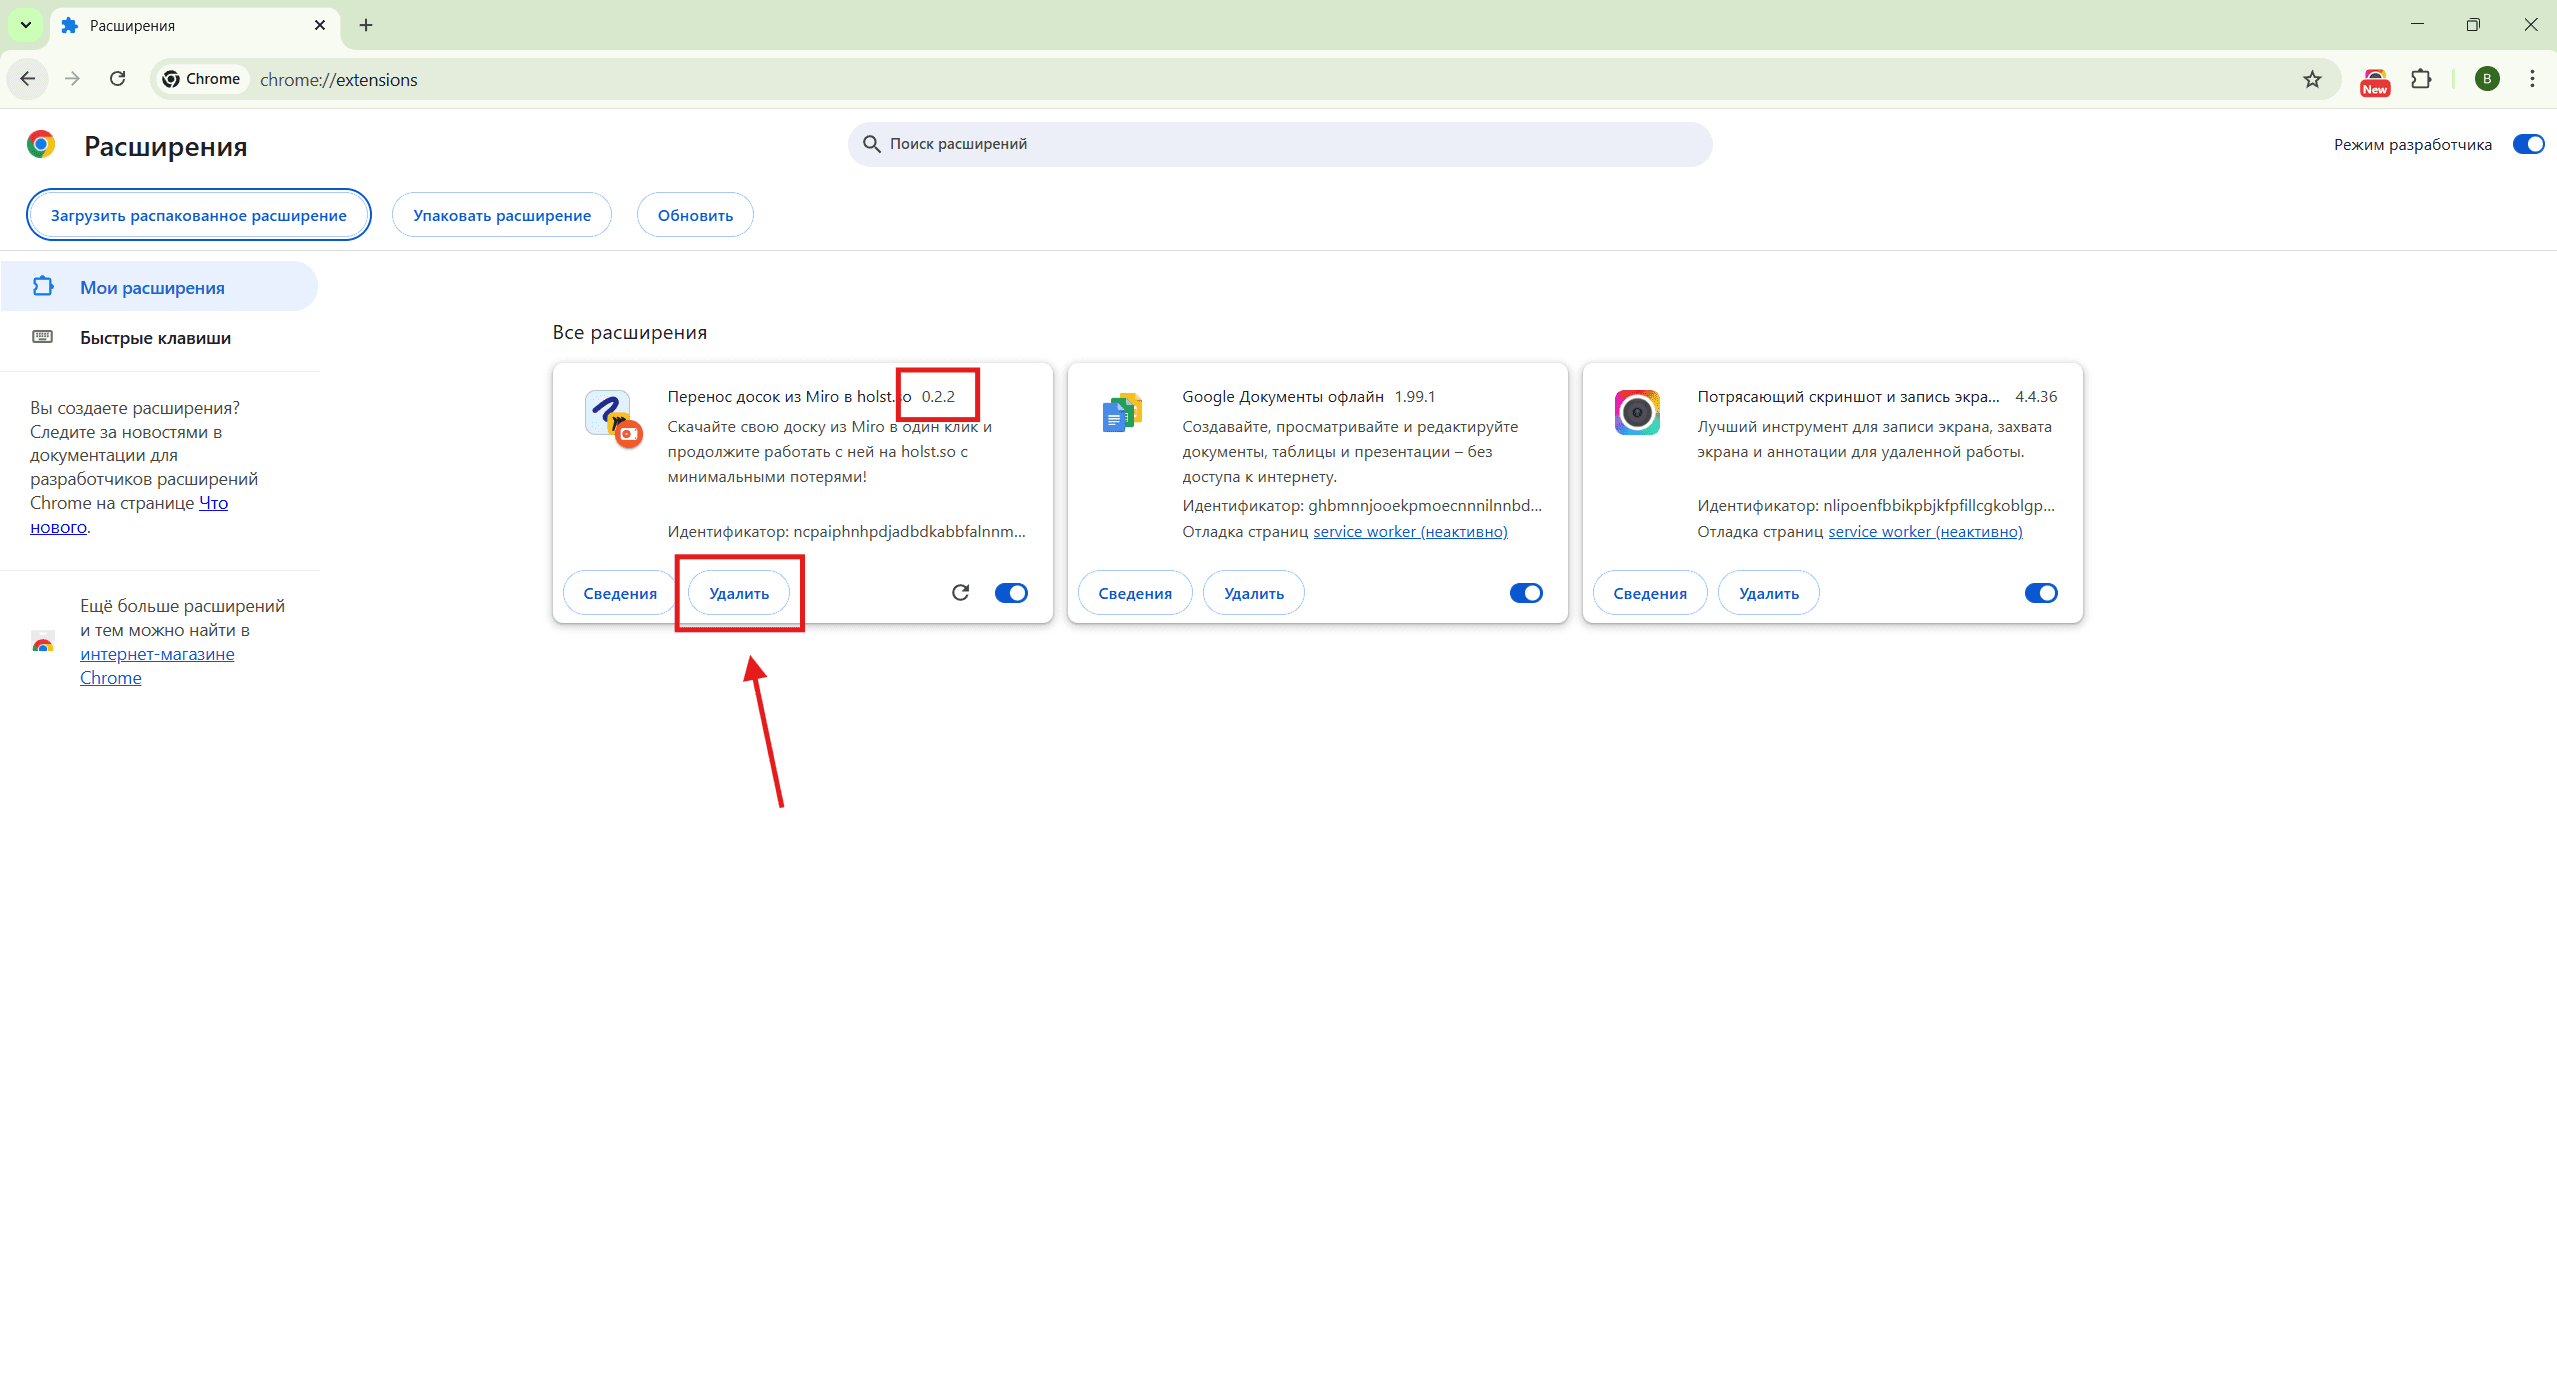Viewport: 2557px width, 1377px height.
Task: Disable the Miro to holst.so extension toggle
Action: pos(1011,593)
